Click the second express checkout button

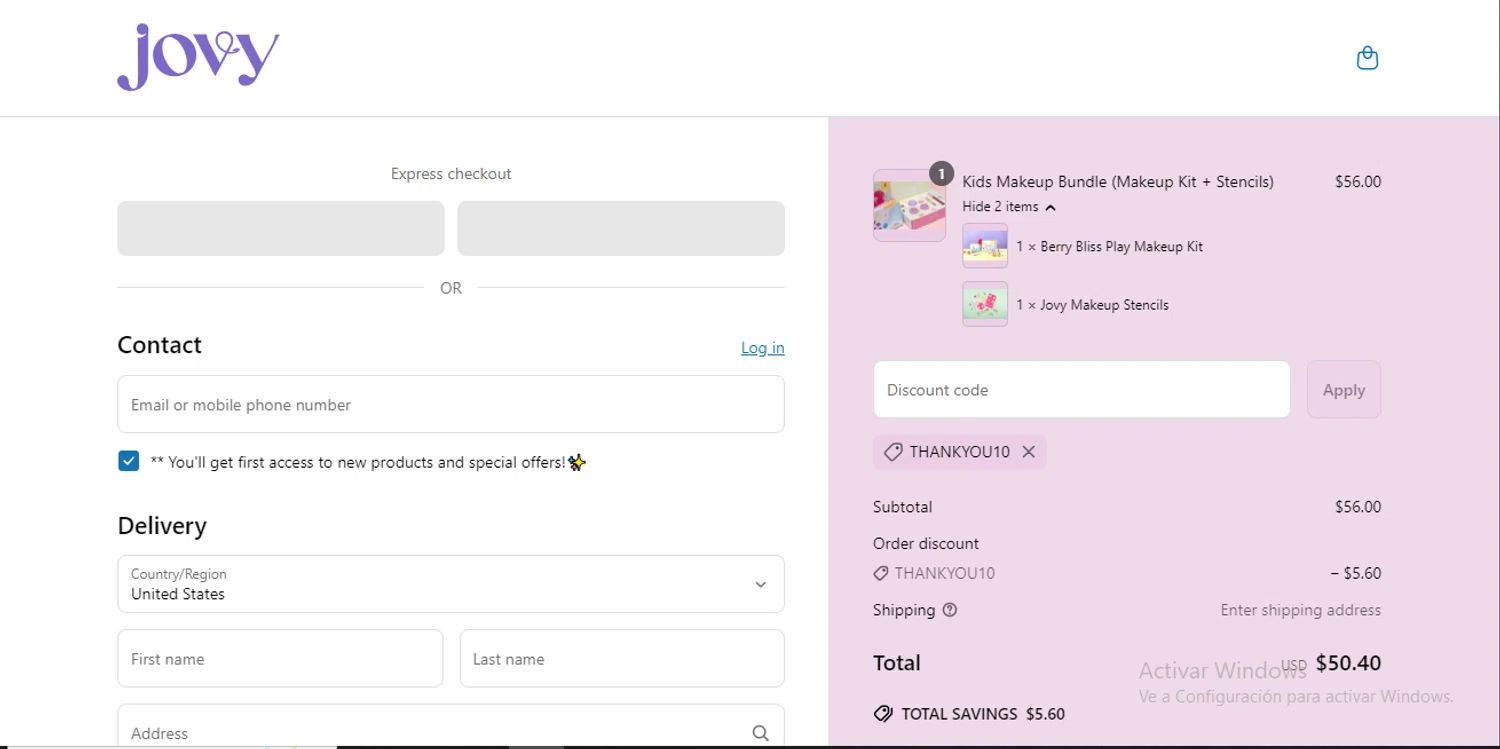(x=621, y=228)
